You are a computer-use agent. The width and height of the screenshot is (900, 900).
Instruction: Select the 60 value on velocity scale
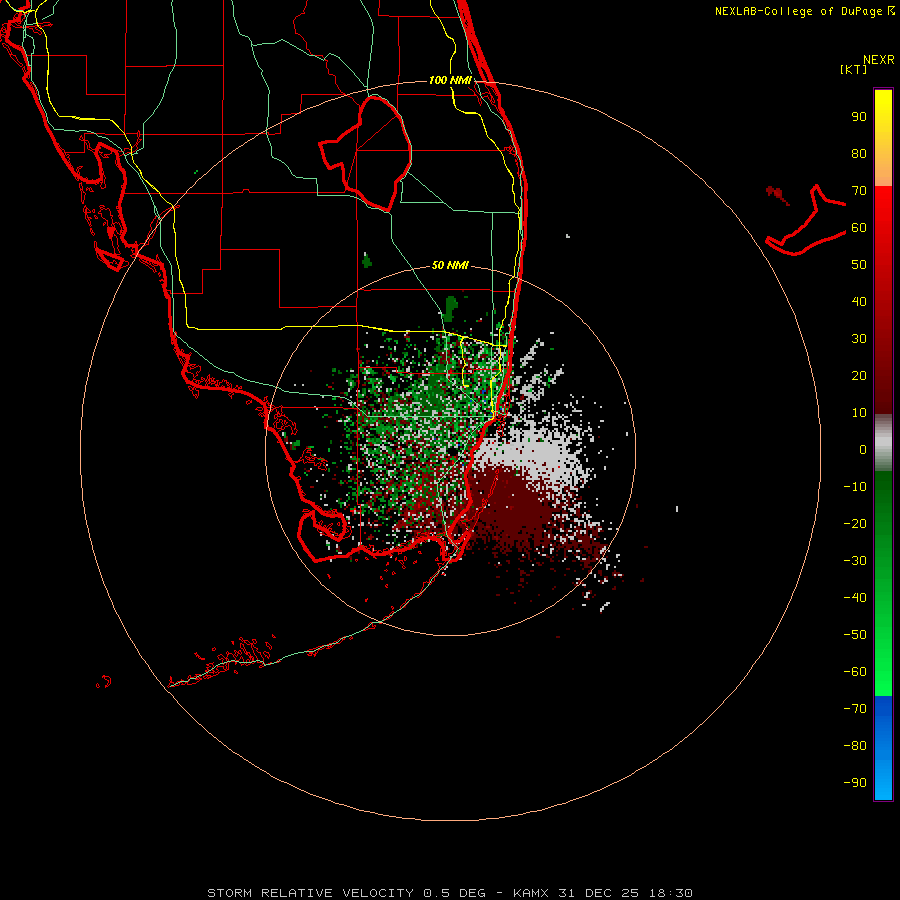tap(859, 227)
